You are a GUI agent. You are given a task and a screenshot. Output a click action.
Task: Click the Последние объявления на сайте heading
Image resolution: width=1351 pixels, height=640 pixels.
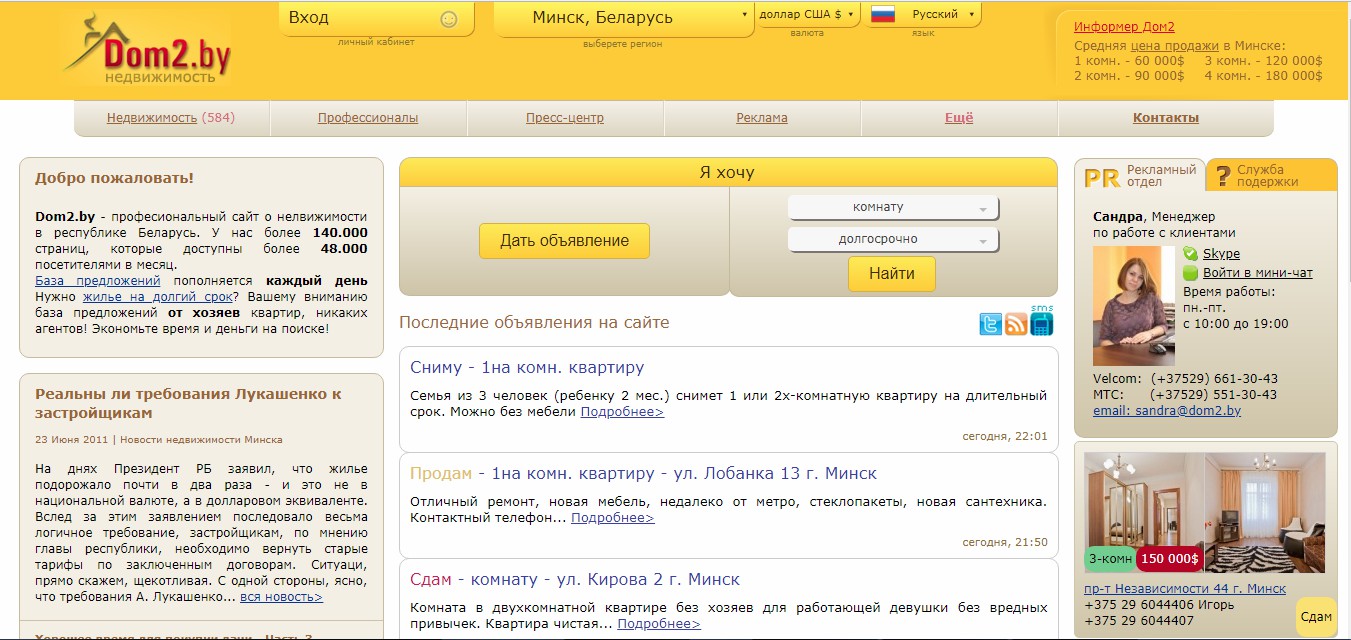pos(534,322)
